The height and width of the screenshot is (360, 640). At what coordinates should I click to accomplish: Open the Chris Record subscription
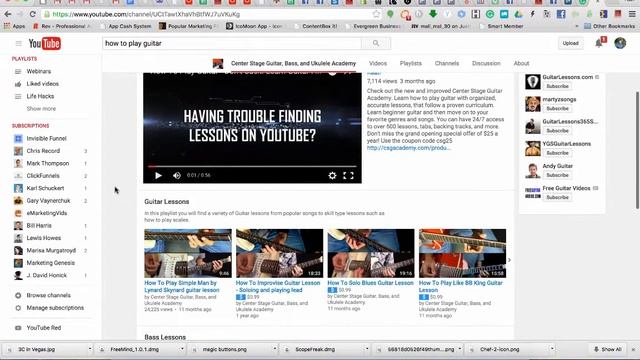click(x=43, y=151)
